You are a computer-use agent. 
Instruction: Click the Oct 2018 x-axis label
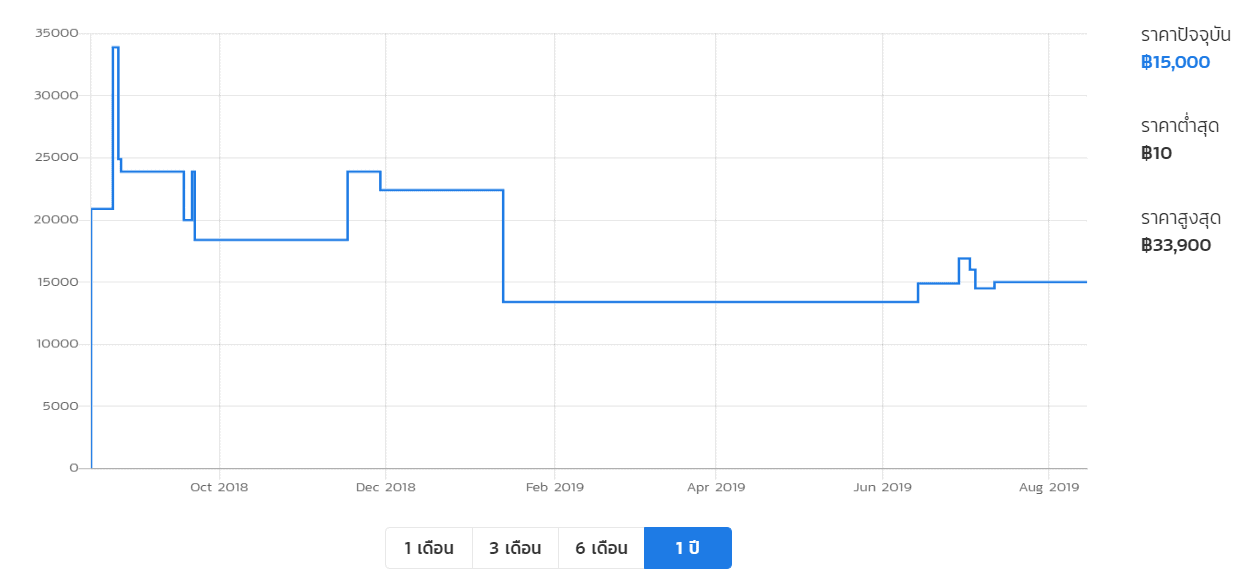[x=219, y=487]
